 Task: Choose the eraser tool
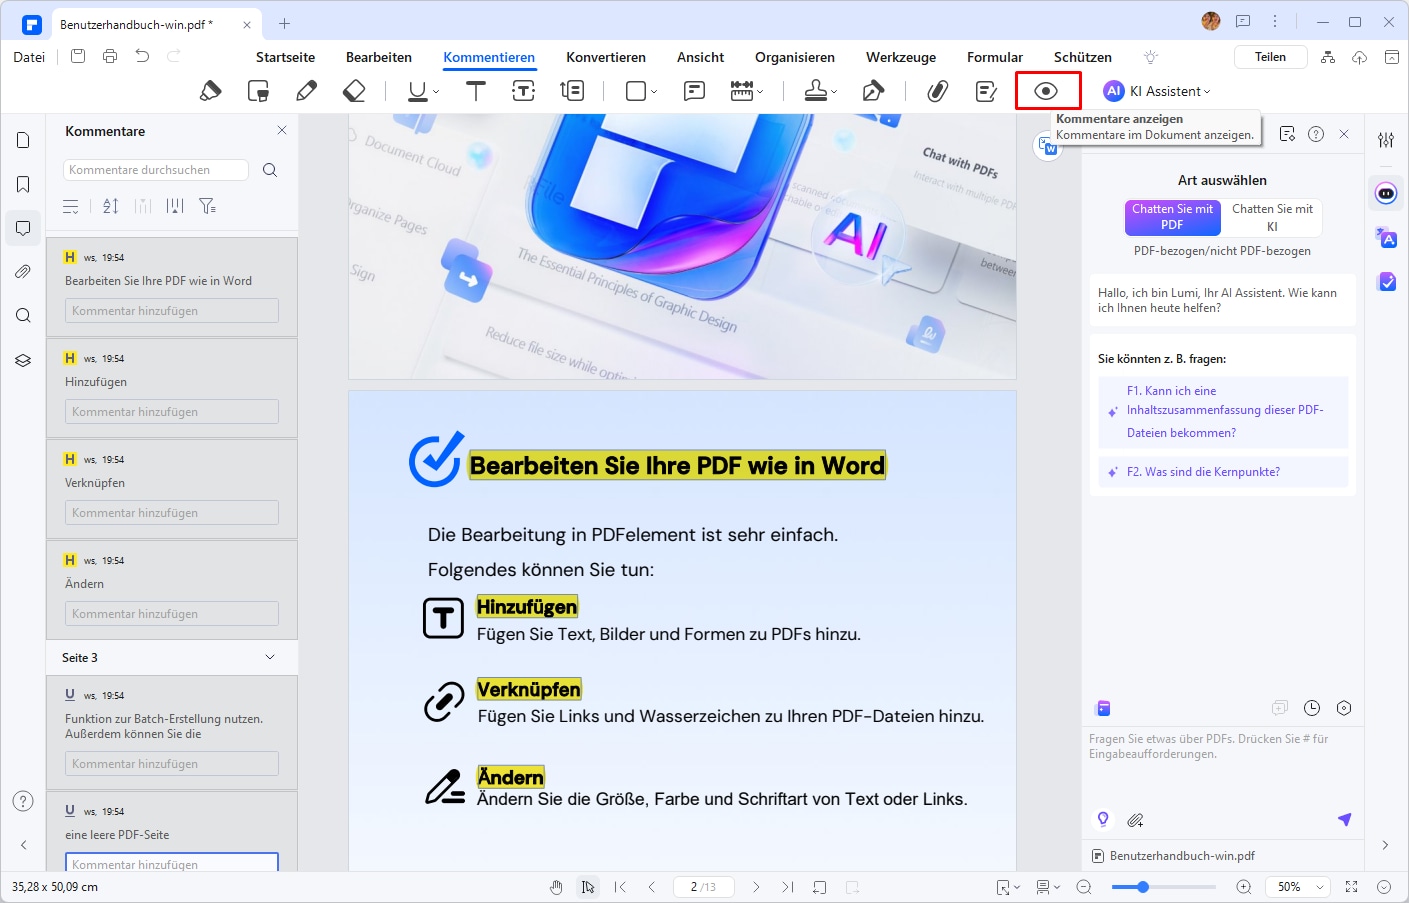(354, 91)
